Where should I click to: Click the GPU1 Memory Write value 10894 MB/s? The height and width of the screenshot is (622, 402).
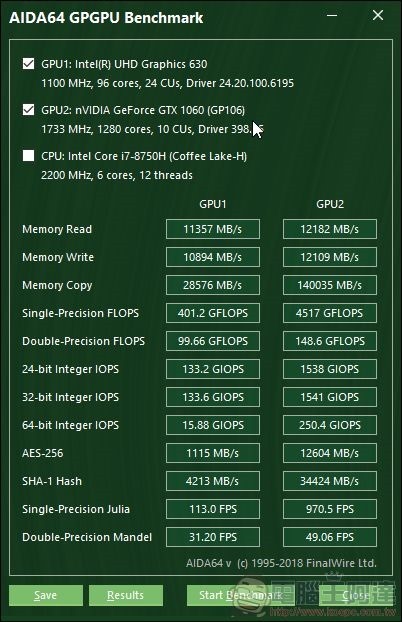click(x=213, y=257)
